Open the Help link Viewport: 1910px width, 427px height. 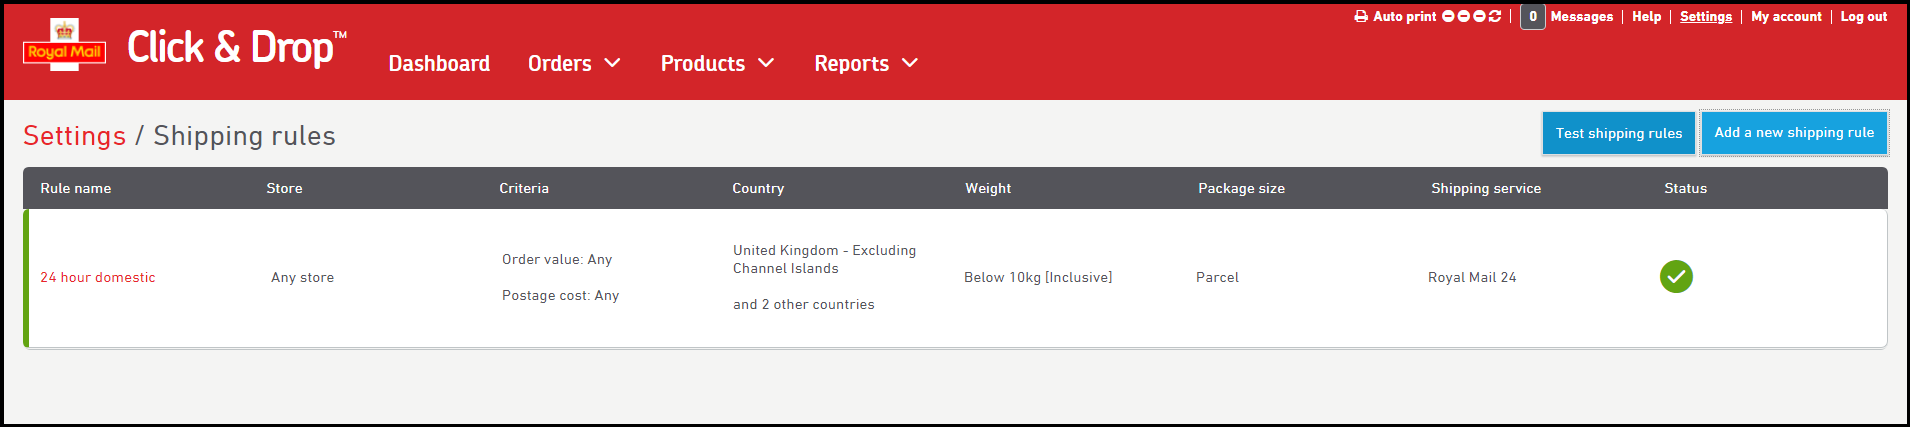(1646, 17)
